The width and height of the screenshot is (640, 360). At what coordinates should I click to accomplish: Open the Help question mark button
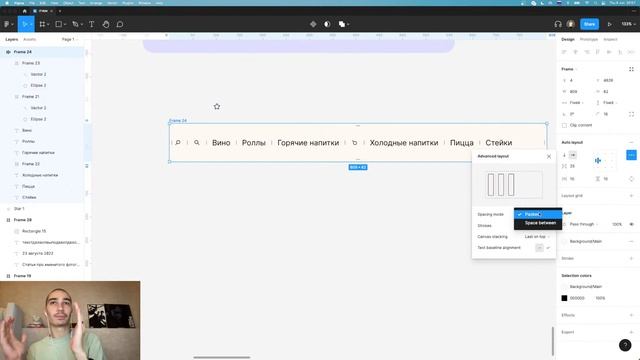[625, 345]
